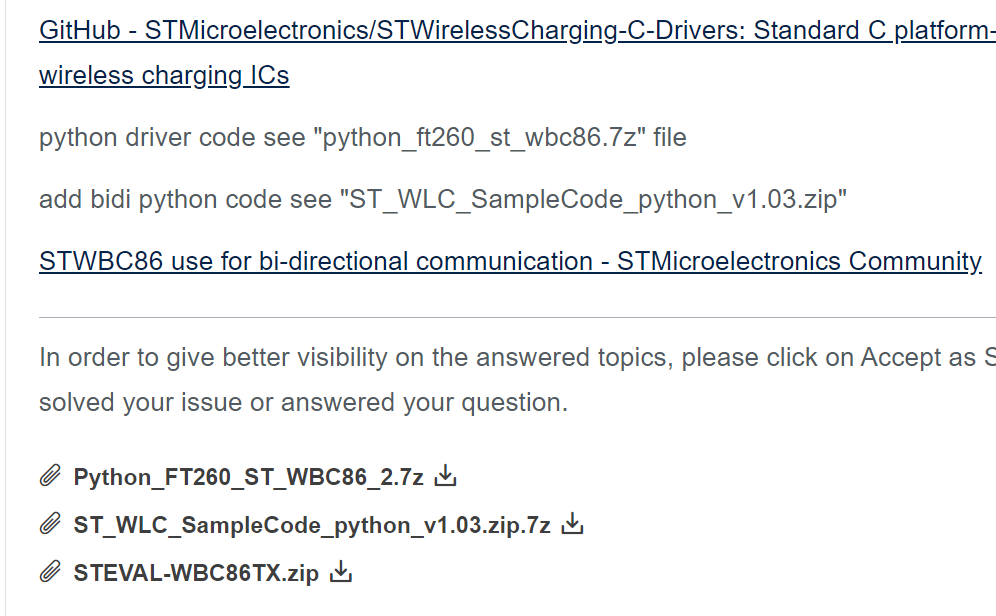Click paperclip icon beside Python_FT260_ST_WBC86_2.7z
This screenshot has height=616, width=996.
pyautogui.click(x=49, y=476)
